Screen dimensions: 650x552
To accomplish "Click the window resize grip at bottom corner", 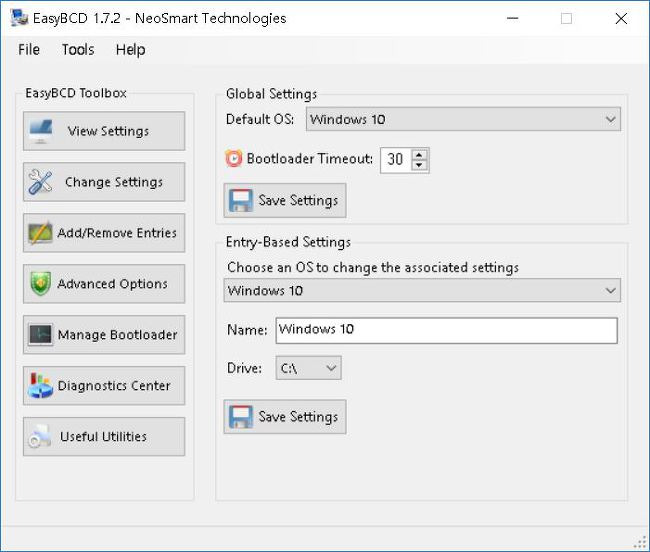I will click(641, 542).
